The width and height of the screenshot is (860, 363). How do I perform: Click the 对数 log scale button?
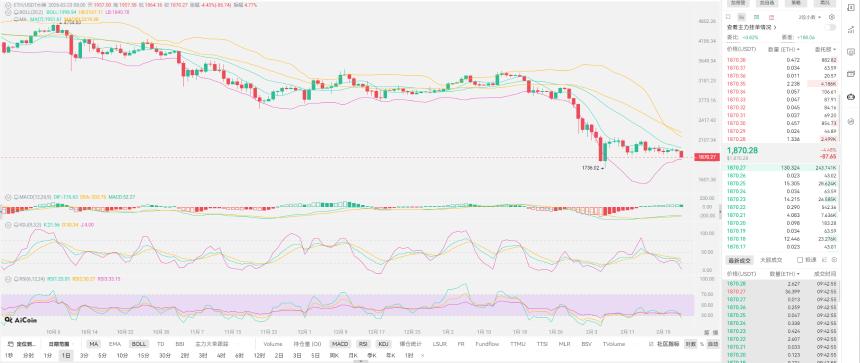pos(690,344)
